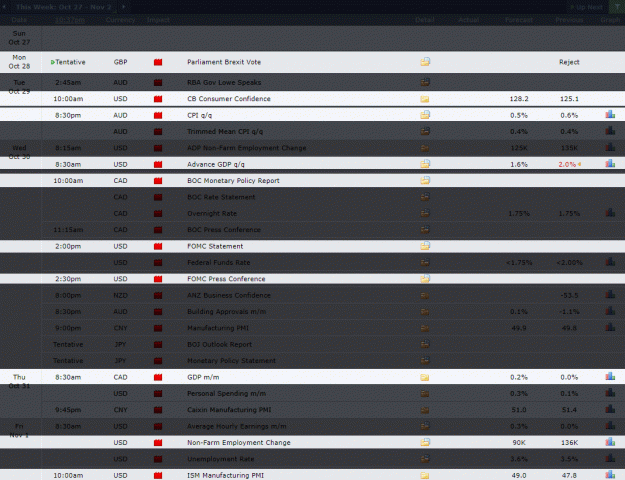The width and height of the screenshot is (625, 480).
Task: Show graph for CAD GDP m/m
Action: pos(610,377)
